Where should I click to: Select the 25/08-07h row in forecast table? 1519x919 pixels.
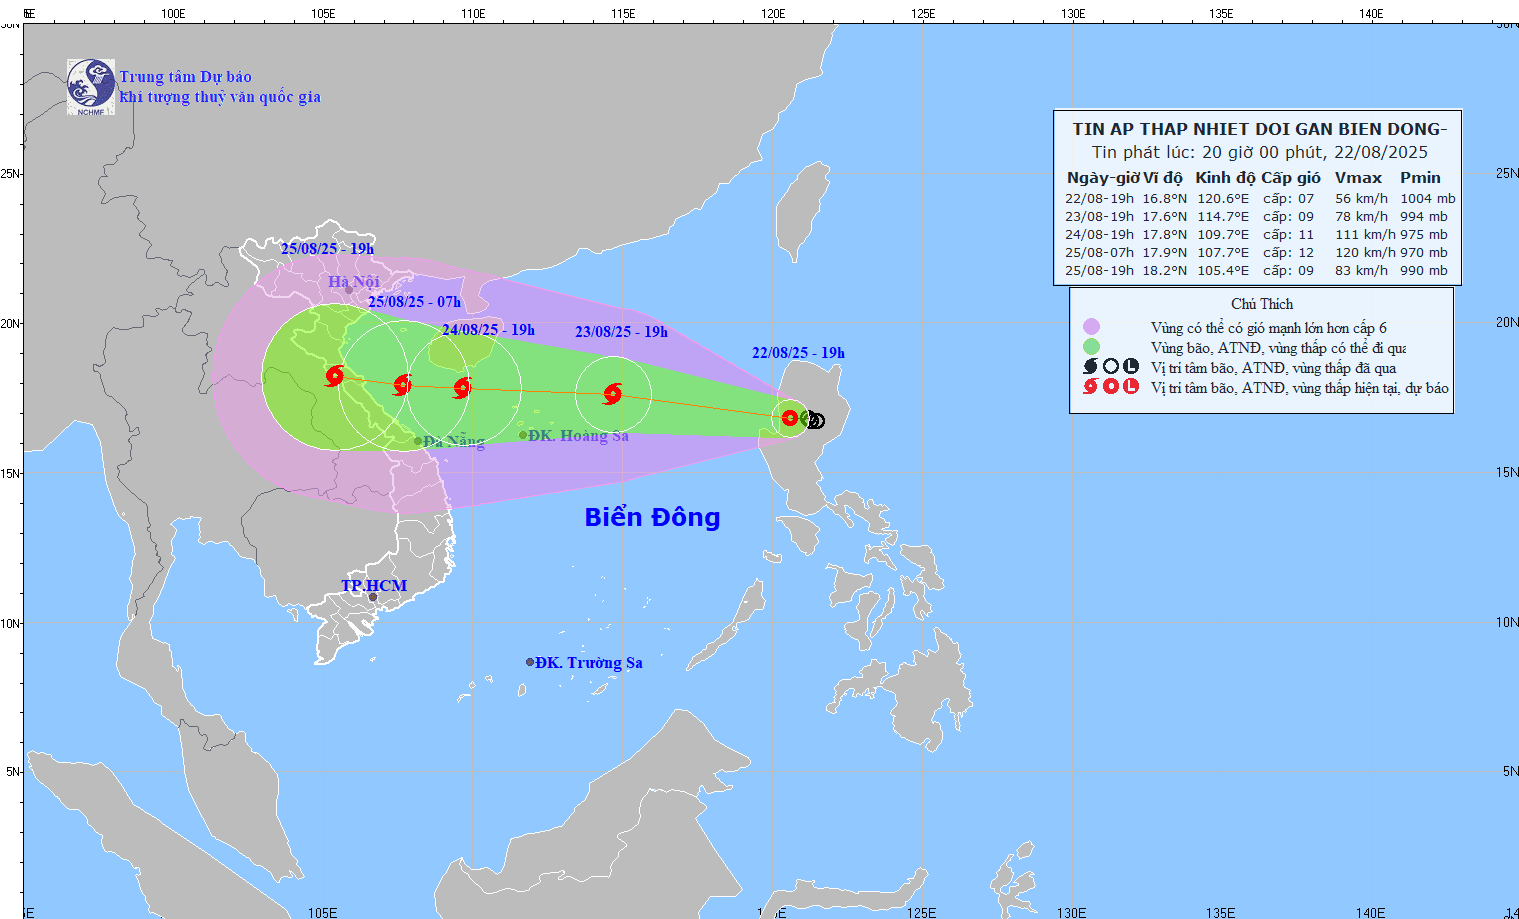coord(1256,253)
